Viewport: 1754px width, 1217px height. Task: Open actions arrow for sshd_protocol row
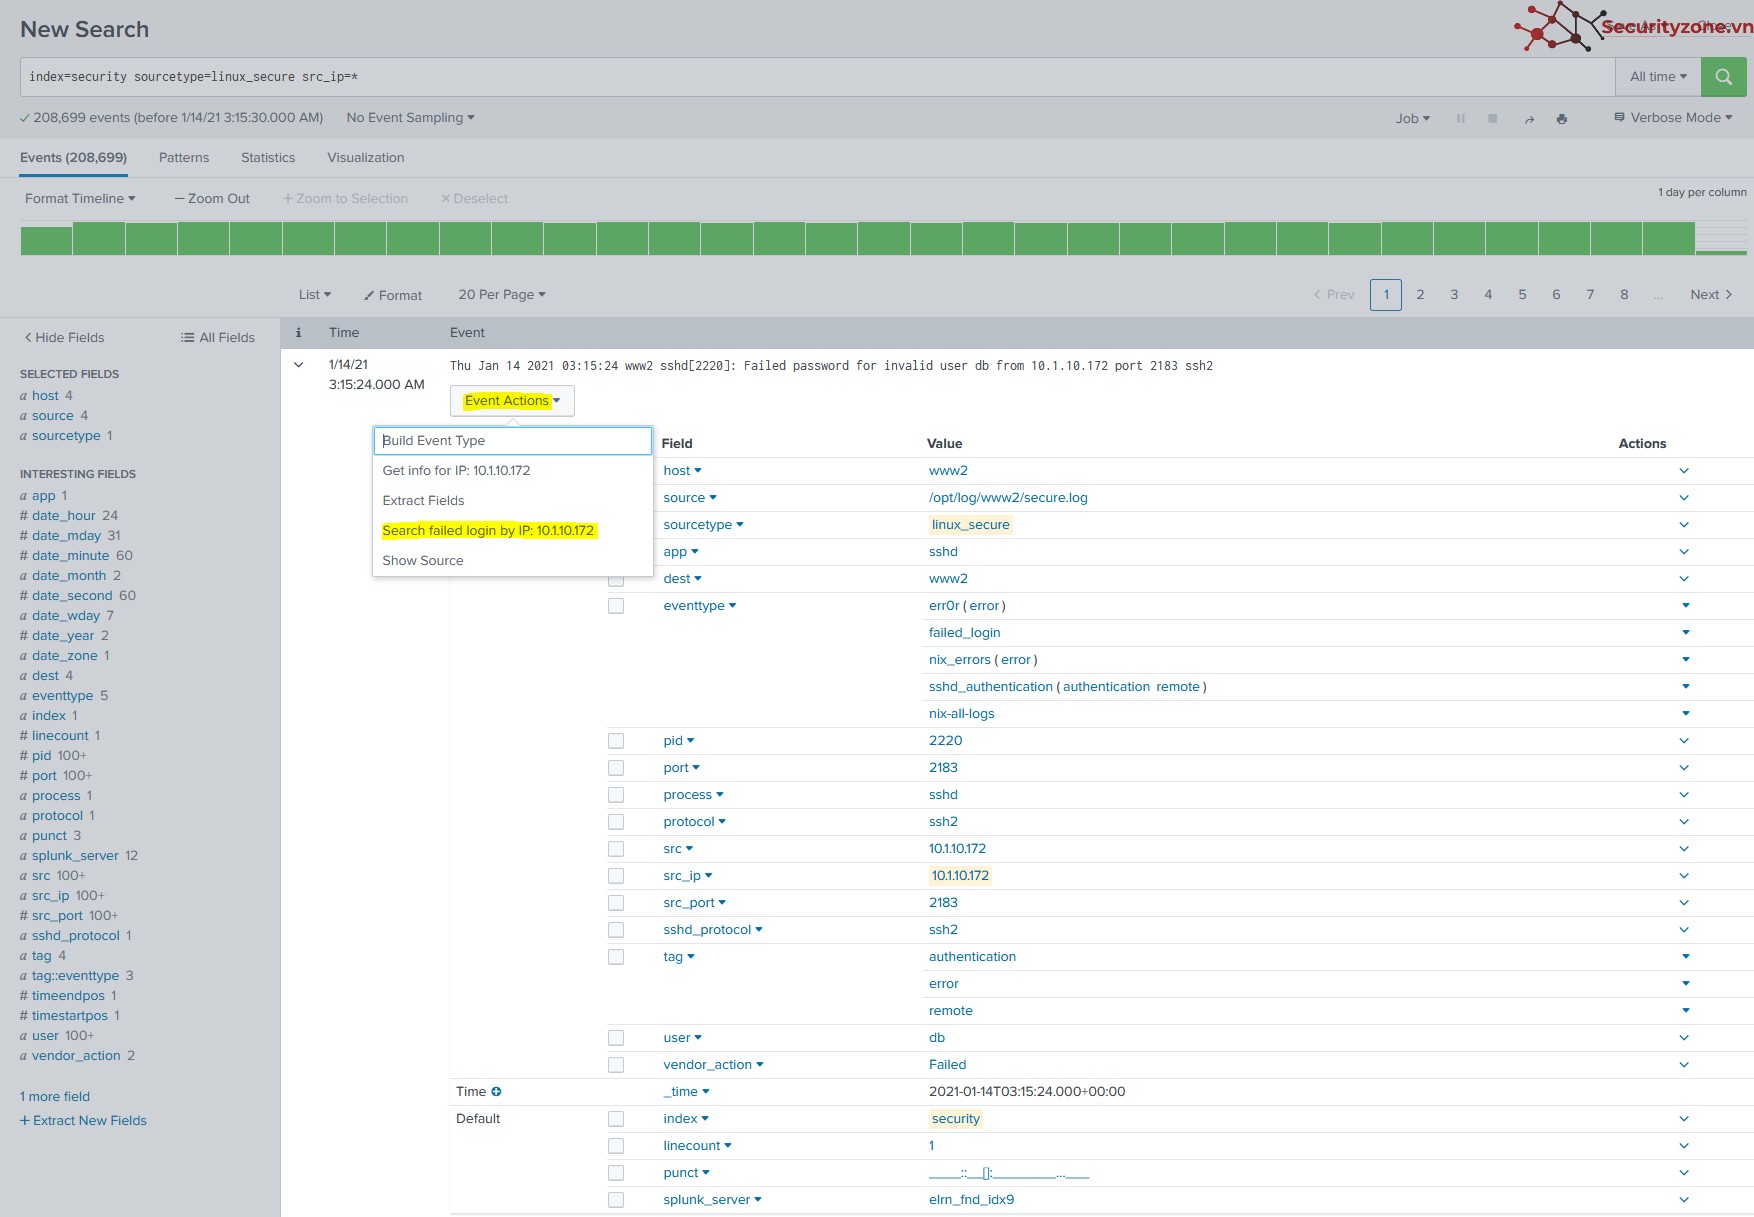click(x=1684, y=930)
